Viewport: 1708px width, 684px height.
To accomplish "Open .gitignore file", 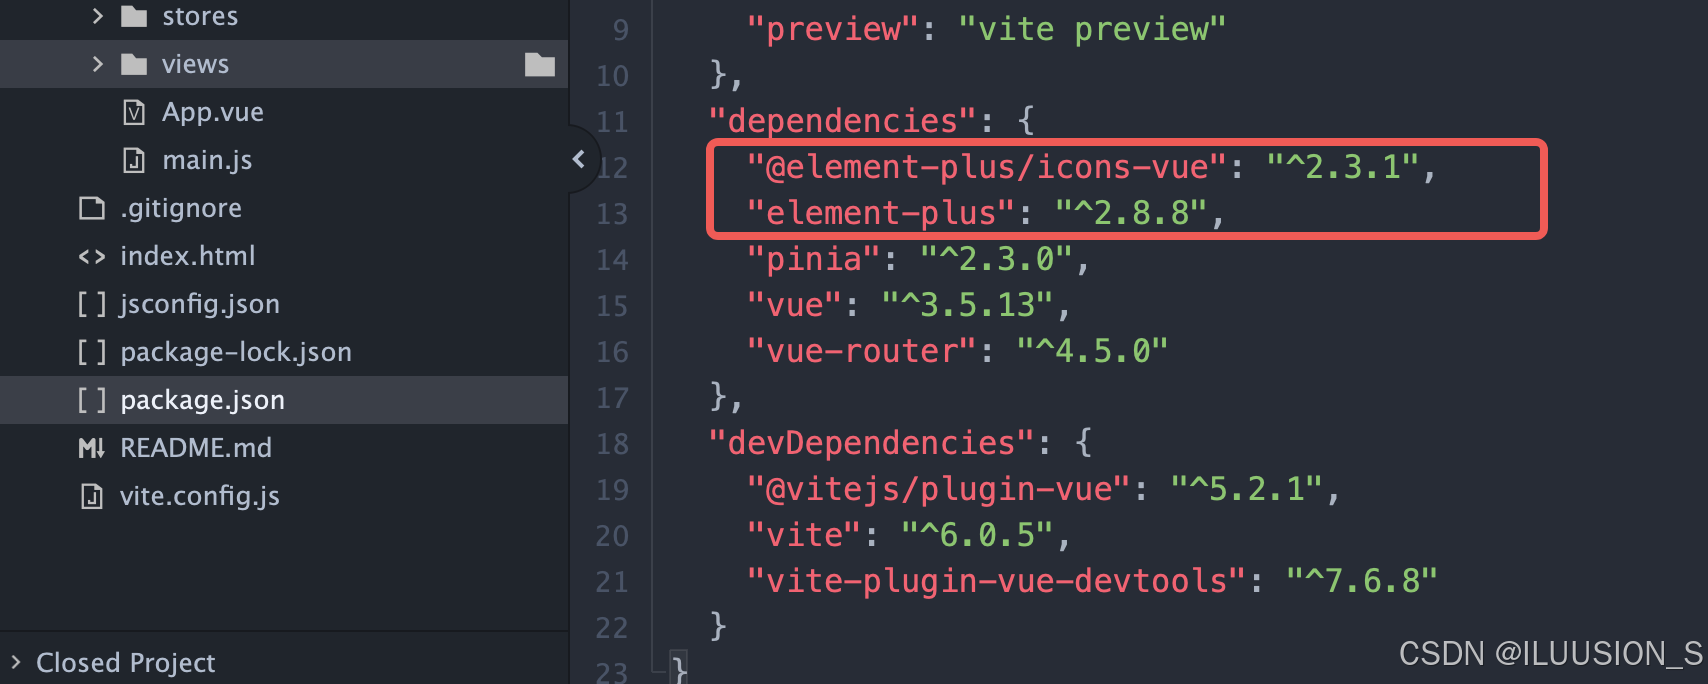I will click(181, 208).
